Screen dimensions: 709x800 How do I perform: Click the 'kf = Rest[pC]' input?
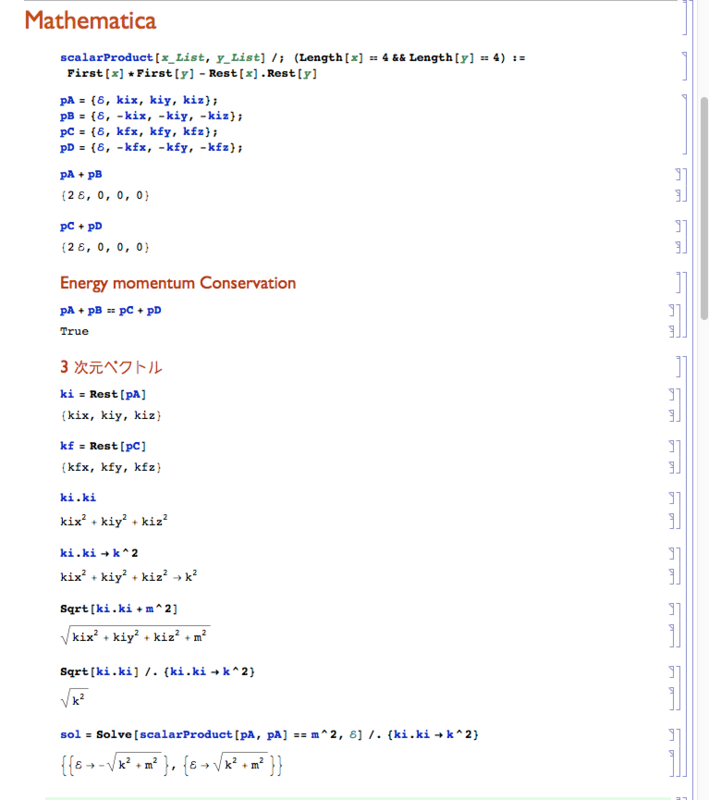pyautogui.click(x=103, y=446)
